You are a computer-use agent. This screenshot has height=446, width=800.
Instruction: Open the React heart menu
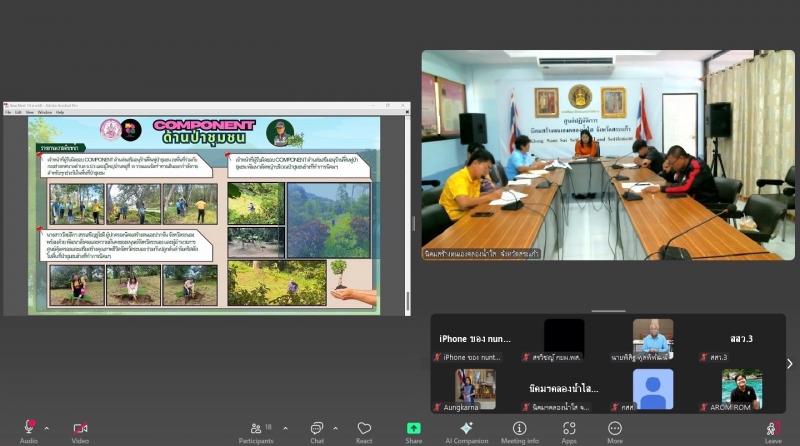point(364,432)
